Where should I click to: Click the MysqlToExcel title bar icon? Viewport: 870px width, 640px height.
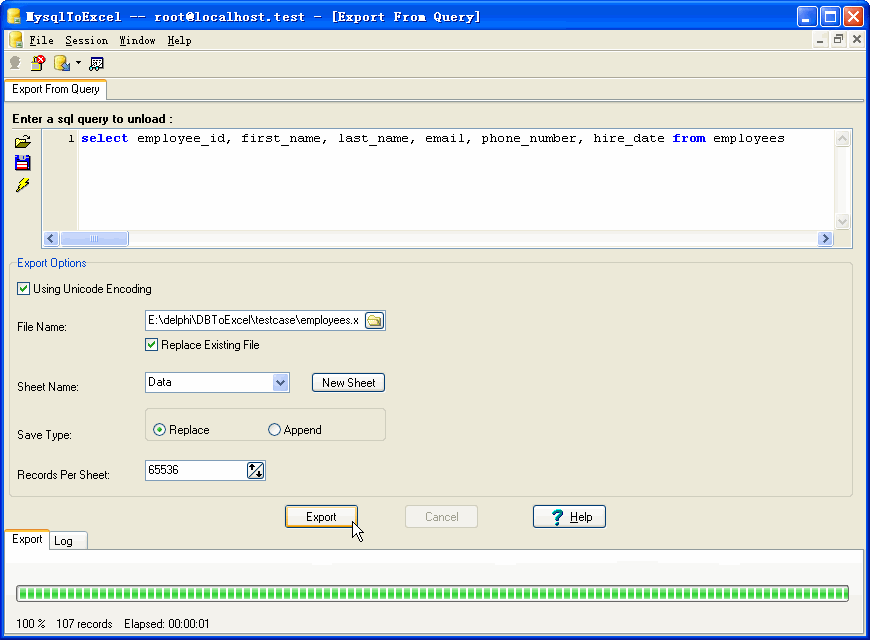(x=14, y=16)
